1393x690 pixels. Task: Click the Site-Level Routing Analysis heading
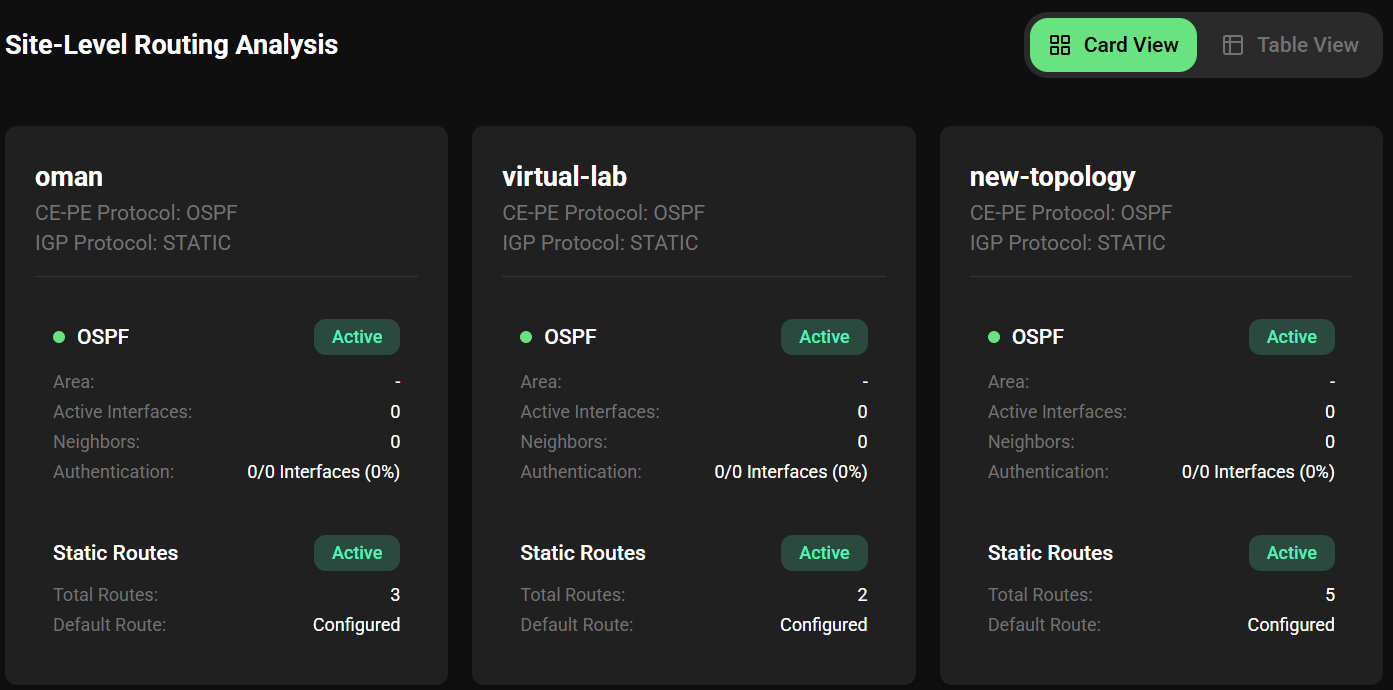171,45
